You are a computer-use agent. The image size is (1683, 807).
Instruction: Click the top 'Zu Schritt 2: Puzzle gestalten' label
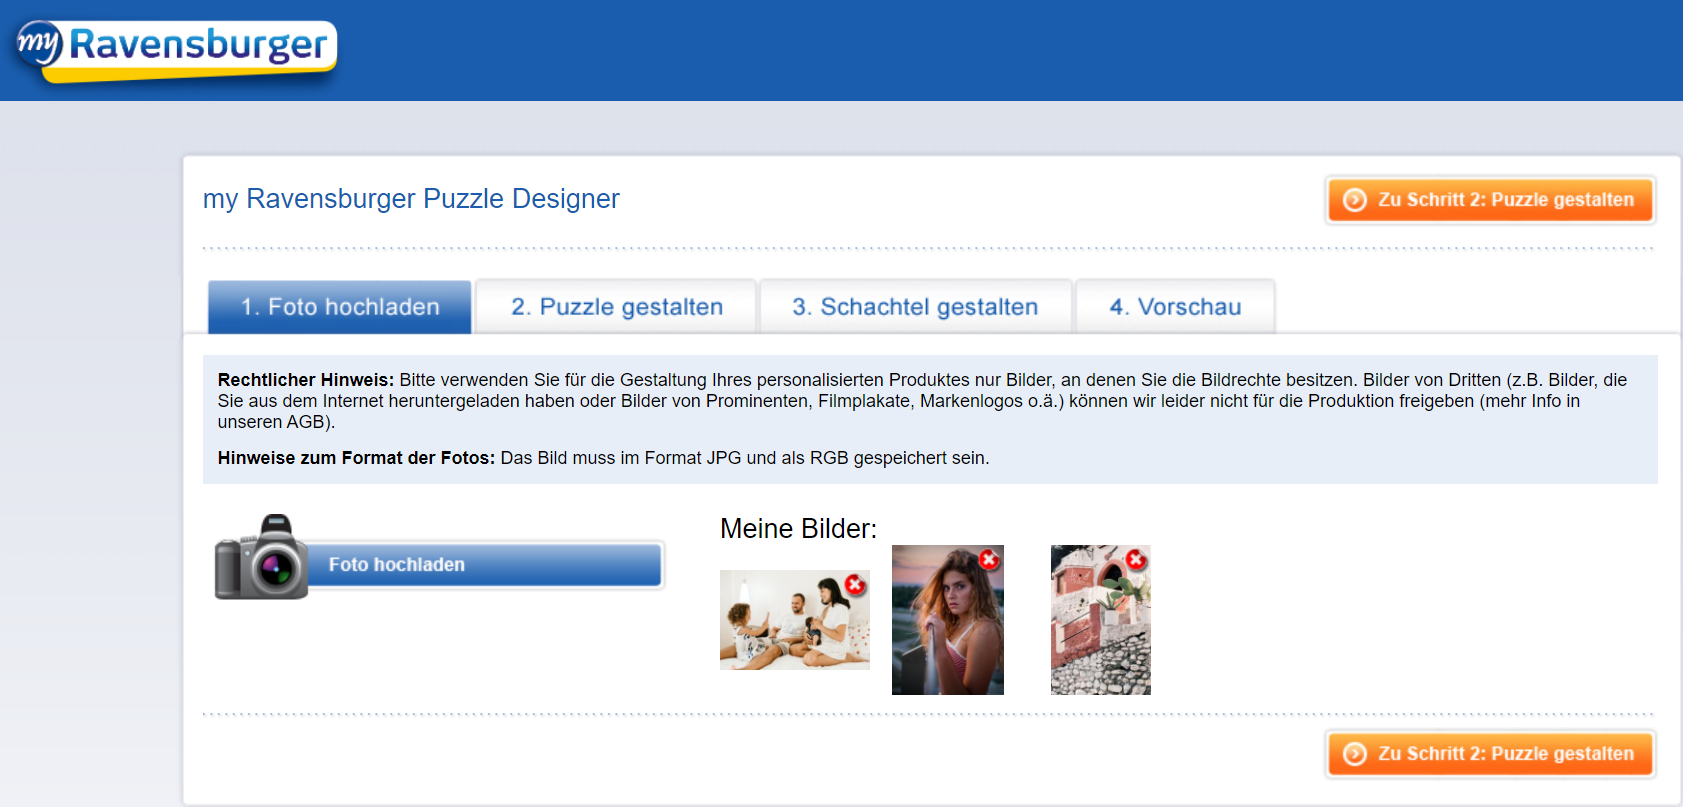tap(1505, 200)
